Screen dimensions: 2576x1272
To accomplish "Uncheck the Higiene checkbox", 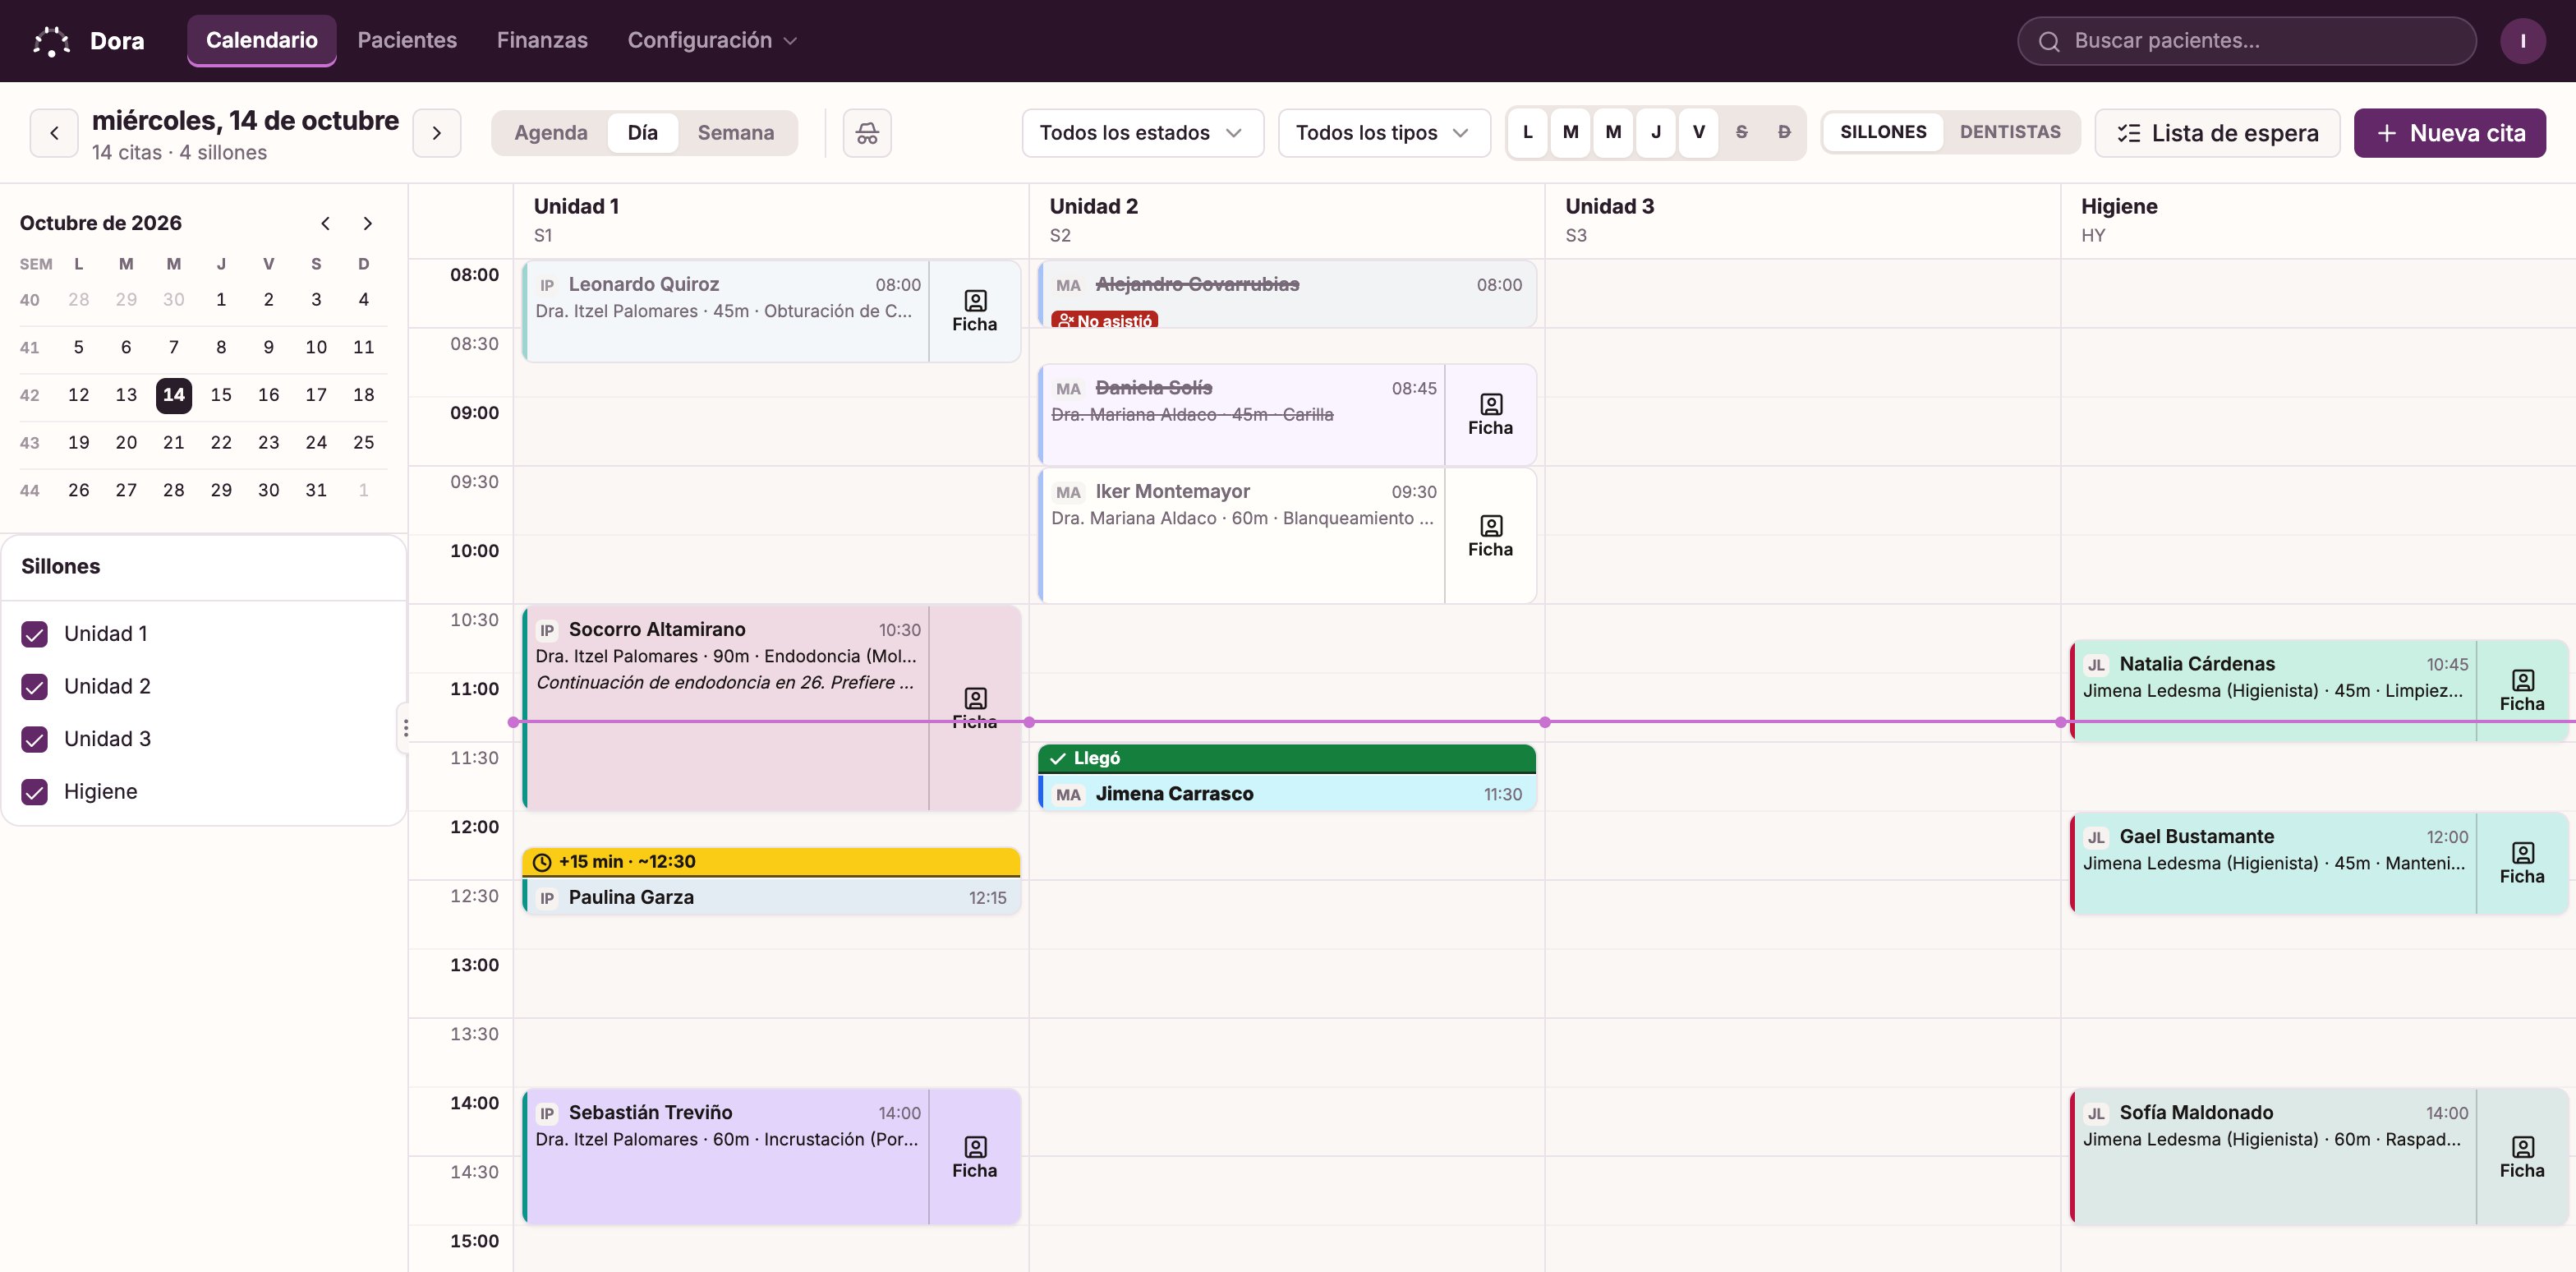I will [35, 792].
